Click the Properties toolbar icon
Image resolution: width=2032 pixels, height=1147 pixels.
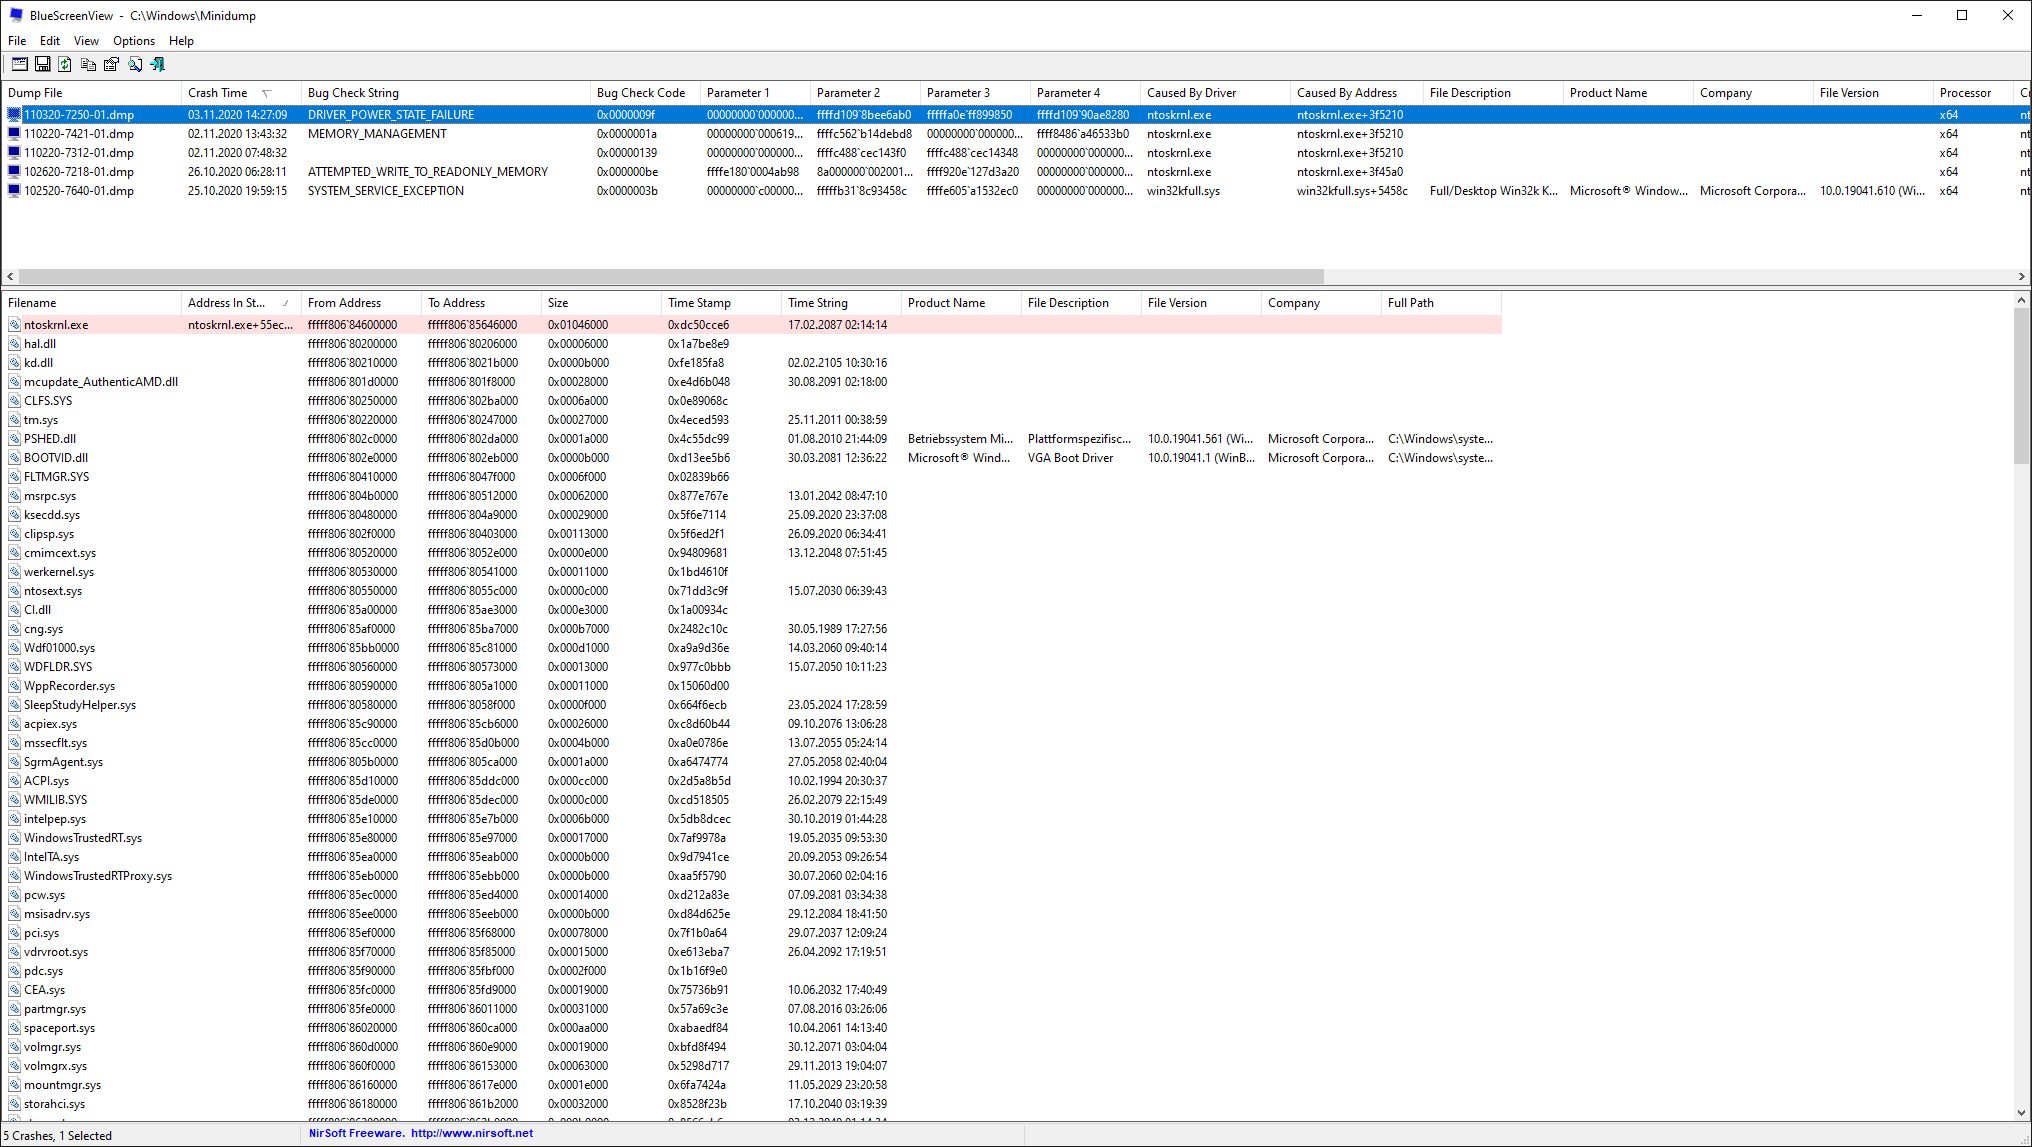[x=111, y=64]
